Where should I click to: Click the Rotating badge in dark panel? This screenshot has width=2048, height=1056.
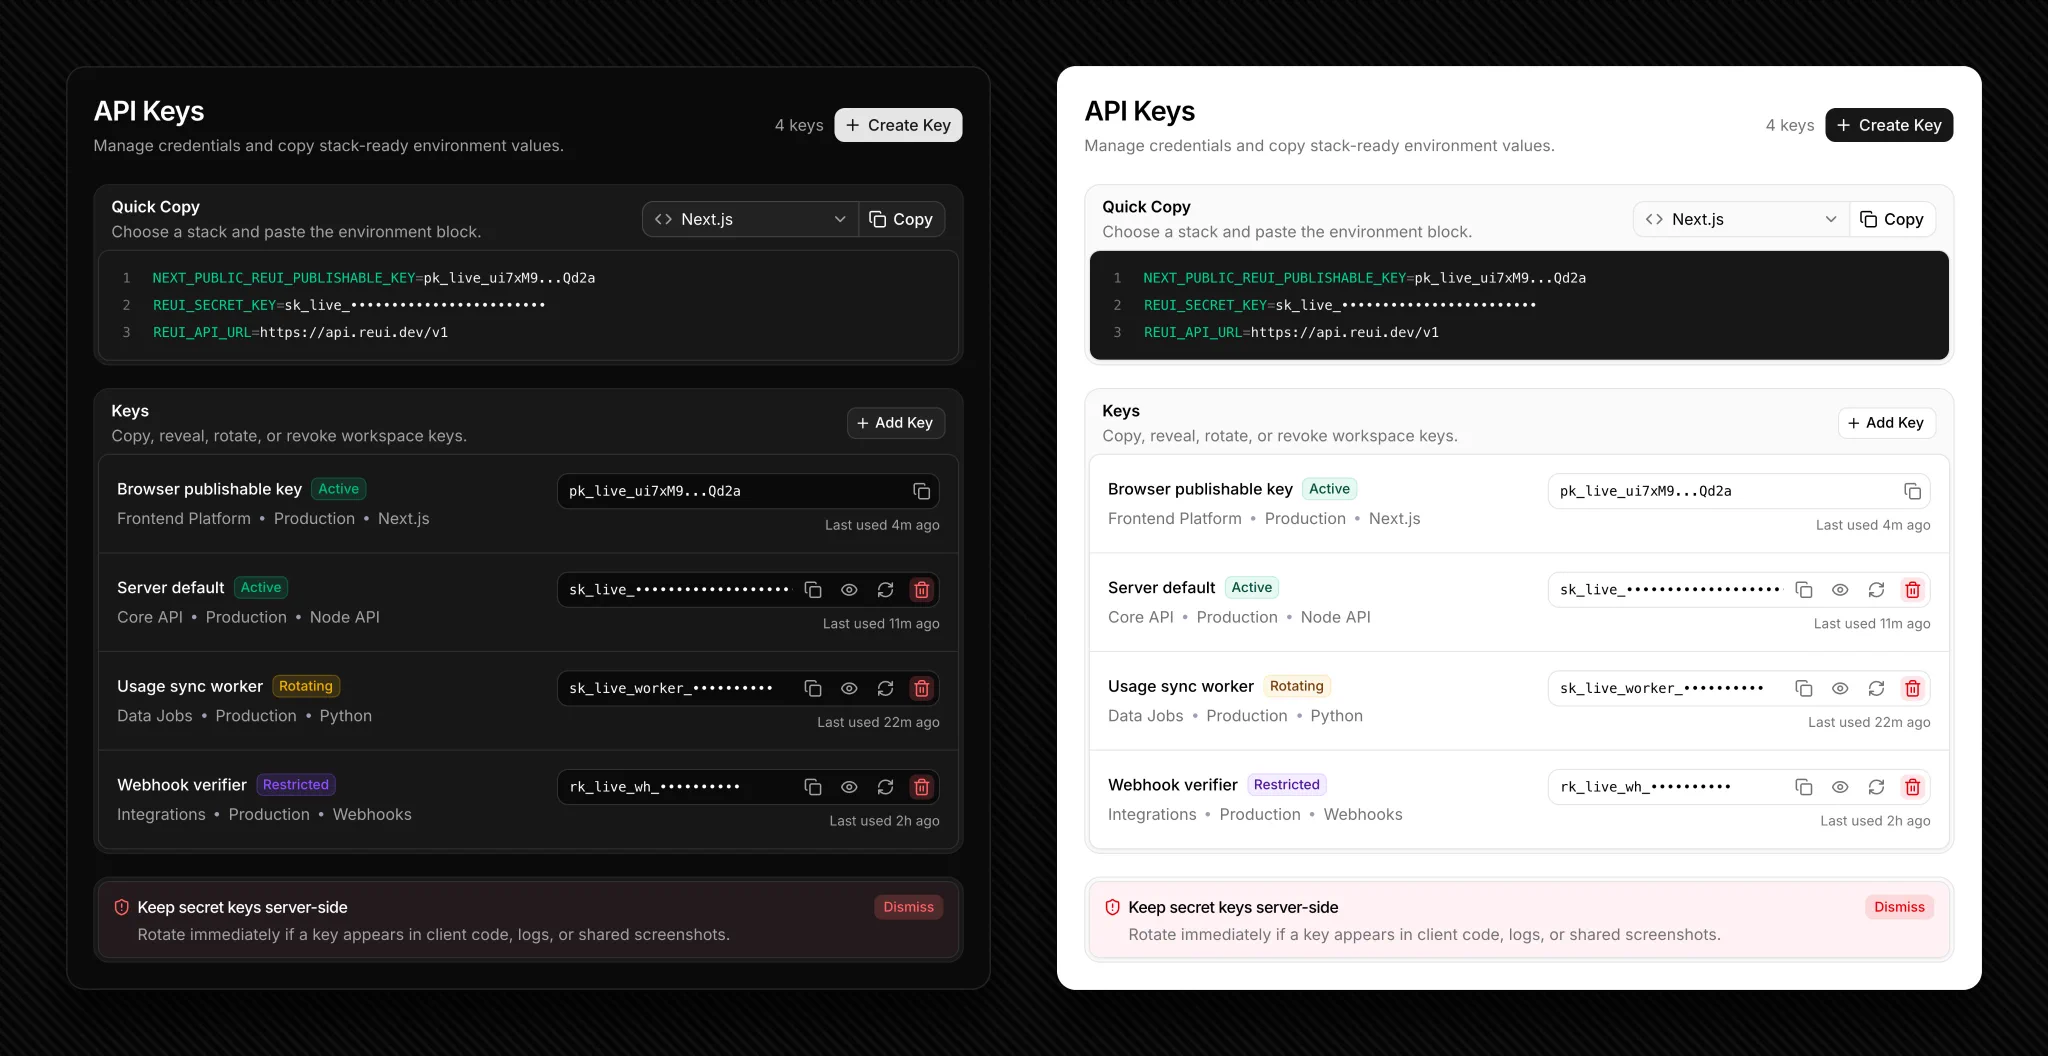click(x=306, y=686)
